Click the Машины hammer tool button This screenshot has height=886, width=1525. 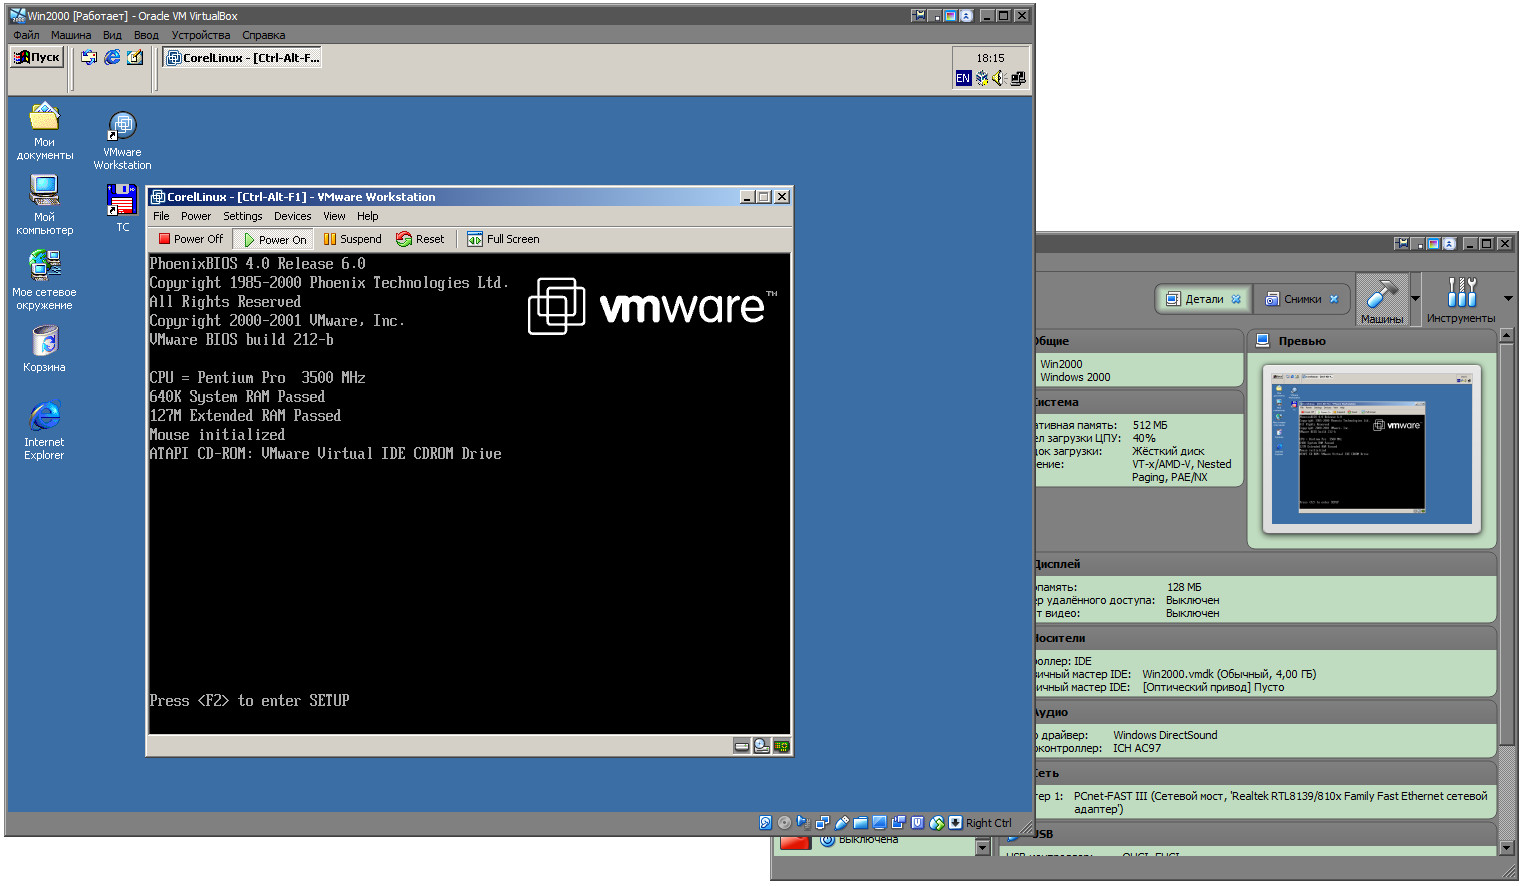click(x=1382, y=299)
